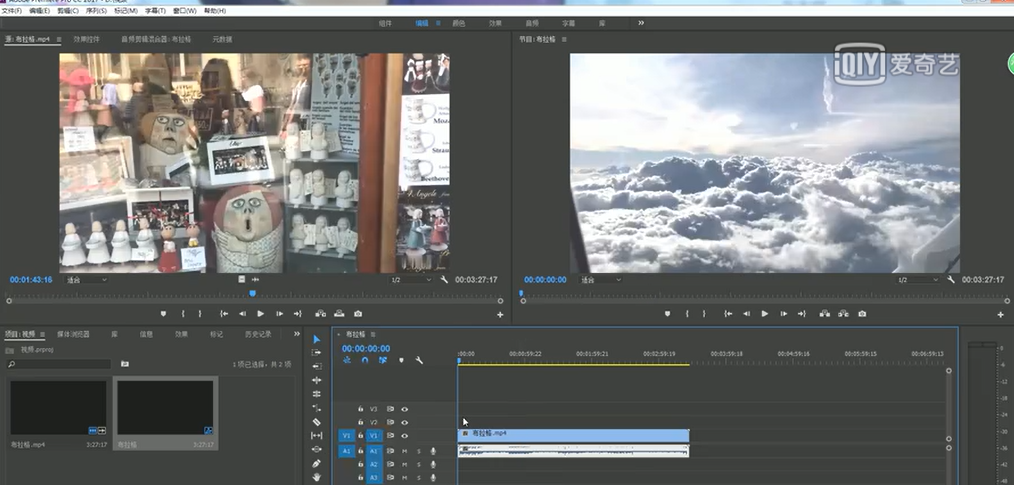
Task: Click Overwrite button in Source monitor
Action: pos(339,314)
